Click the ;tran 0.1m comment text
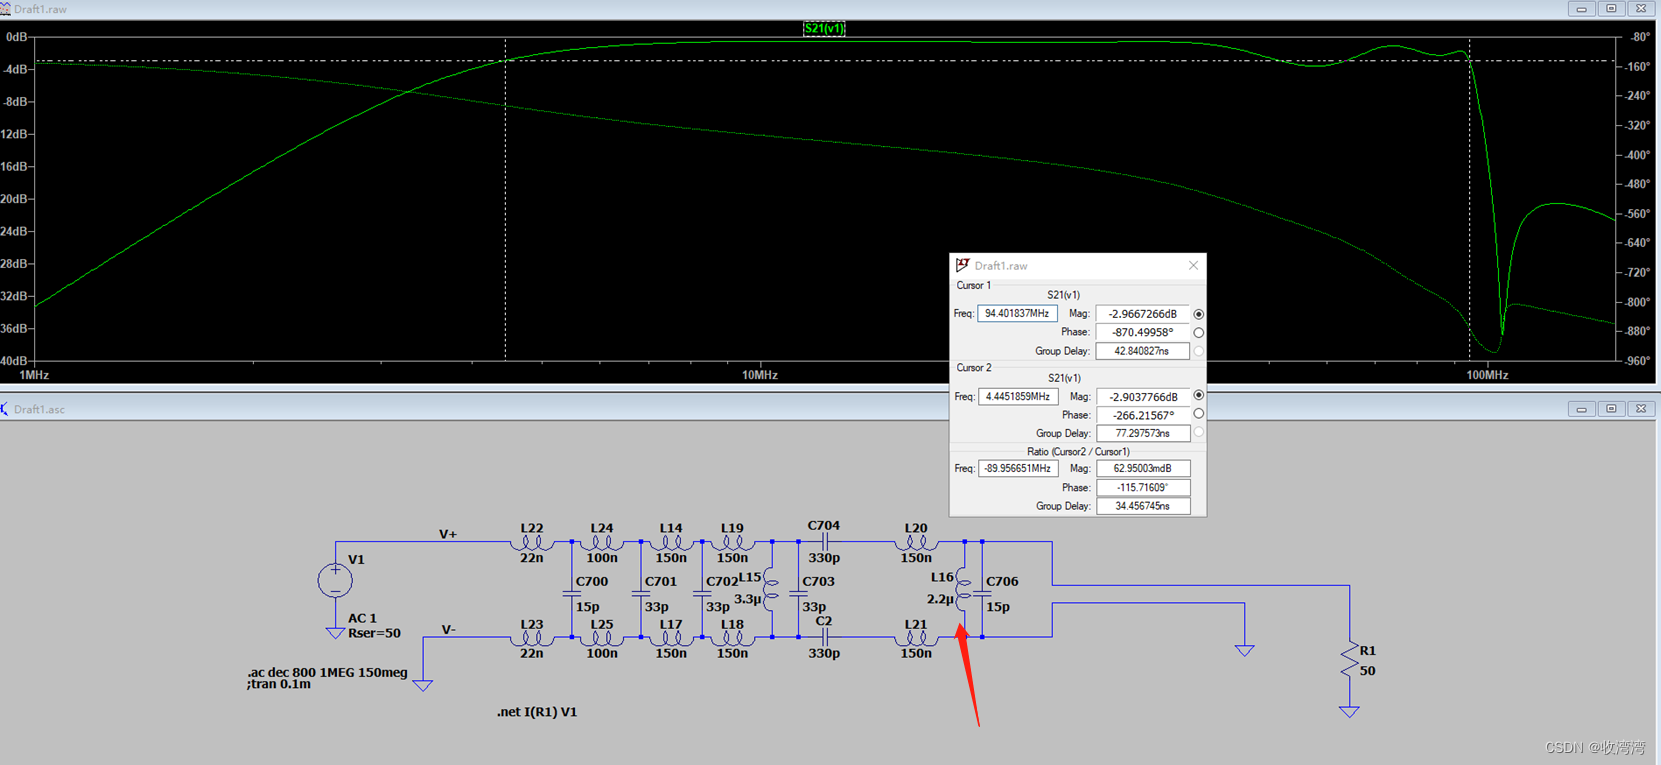 click(279, 684)
